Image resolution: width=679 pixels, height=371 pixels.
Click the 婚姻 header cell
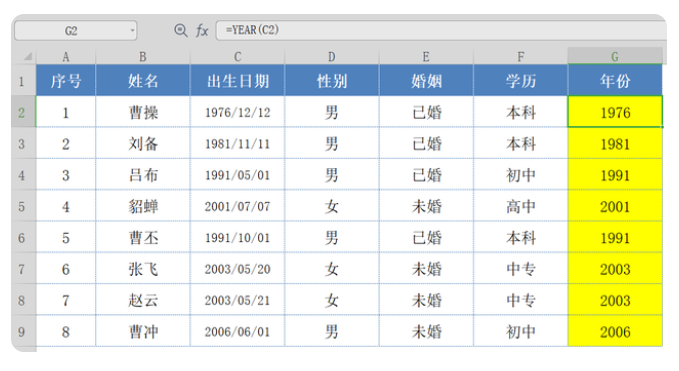[x=426, y=81]
